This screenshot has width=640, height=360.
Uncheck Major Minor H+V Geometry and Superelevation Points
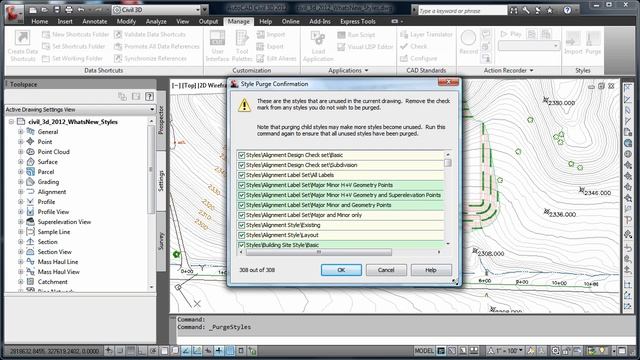point(242,195)
